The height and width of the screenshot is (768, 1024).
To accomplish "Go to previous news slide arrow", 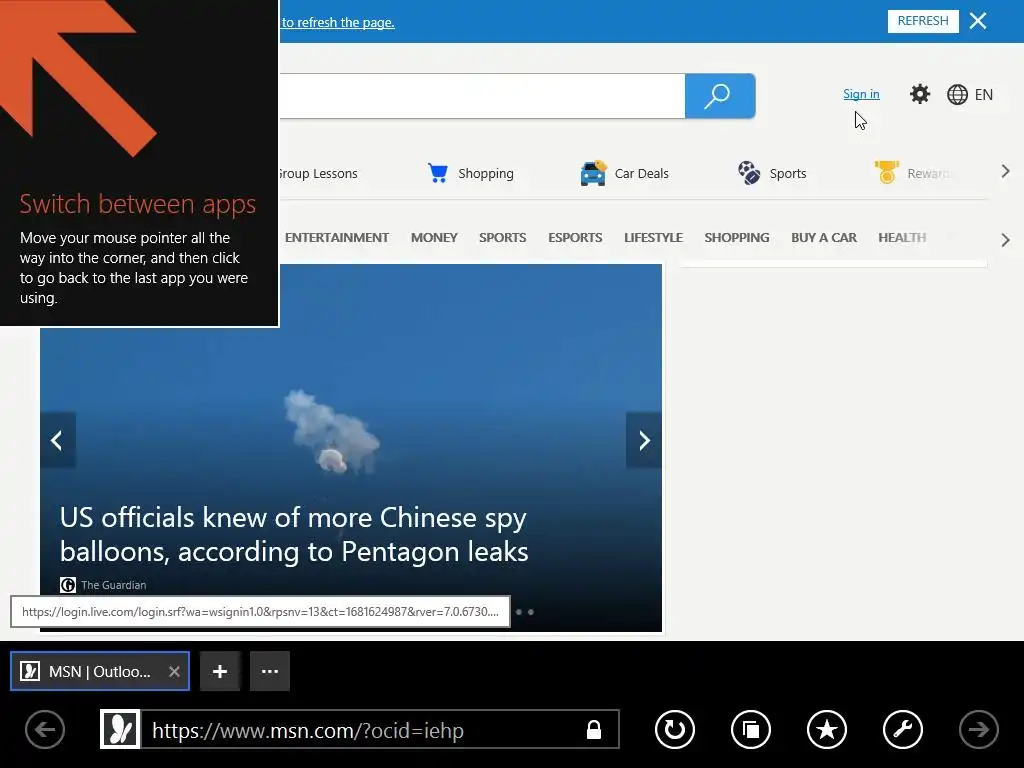I will 57,440.
